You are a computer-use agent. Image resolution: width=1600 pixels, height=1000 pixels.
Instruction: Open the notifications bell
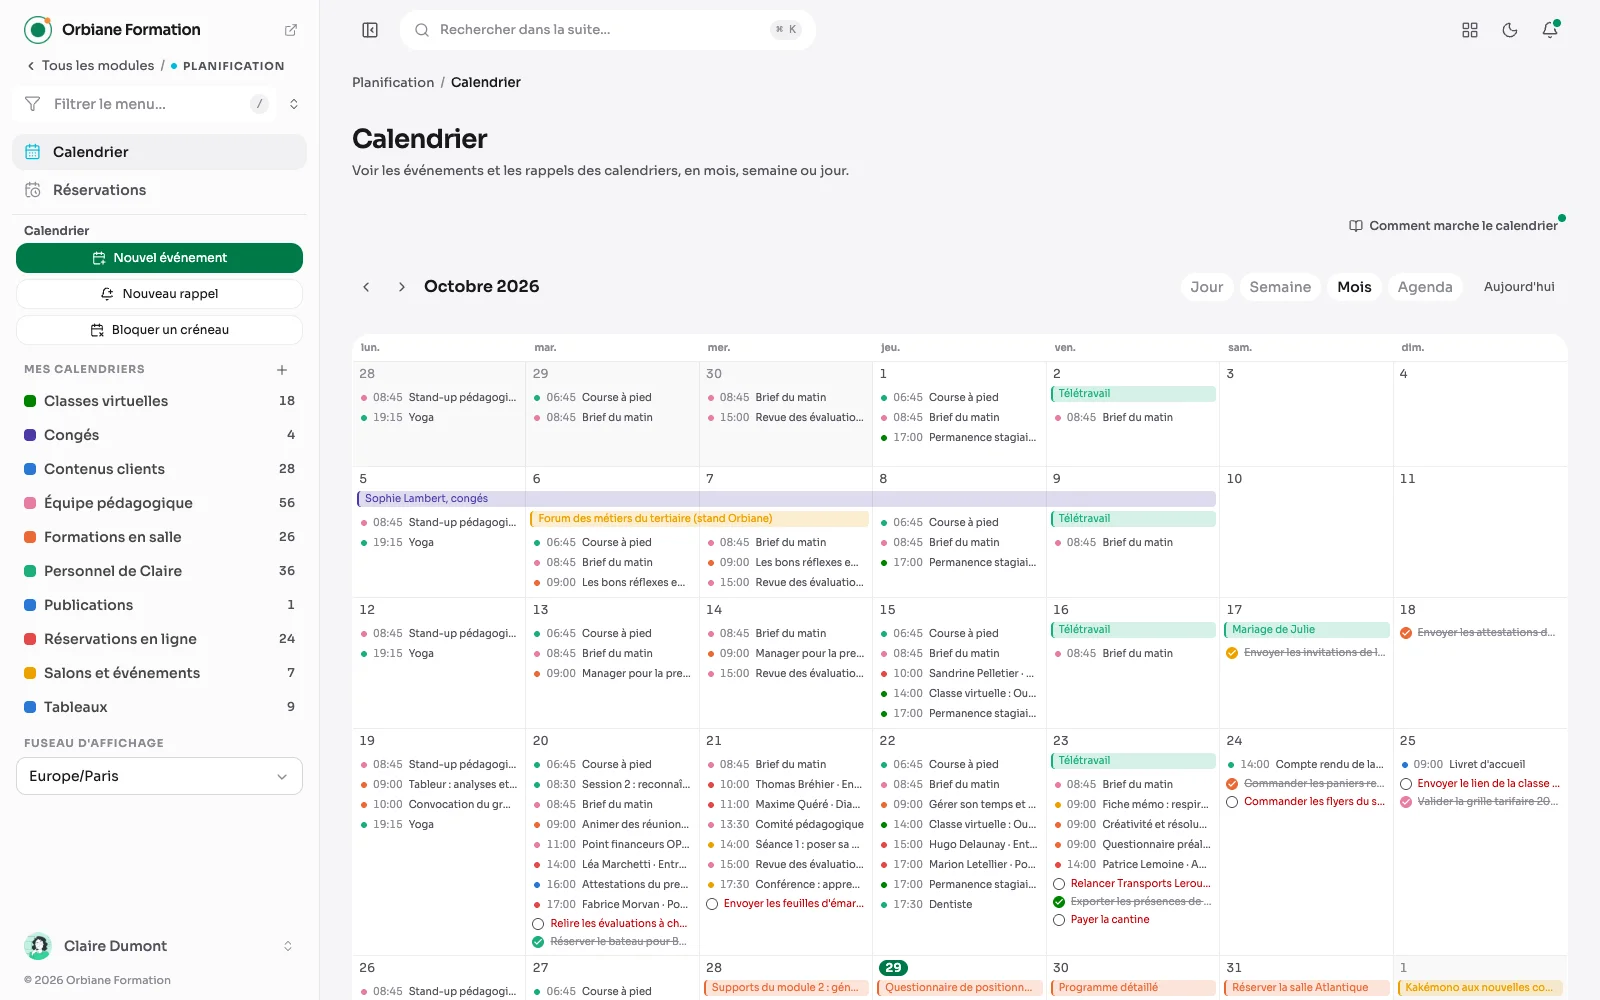click(x=1550, y=30)
